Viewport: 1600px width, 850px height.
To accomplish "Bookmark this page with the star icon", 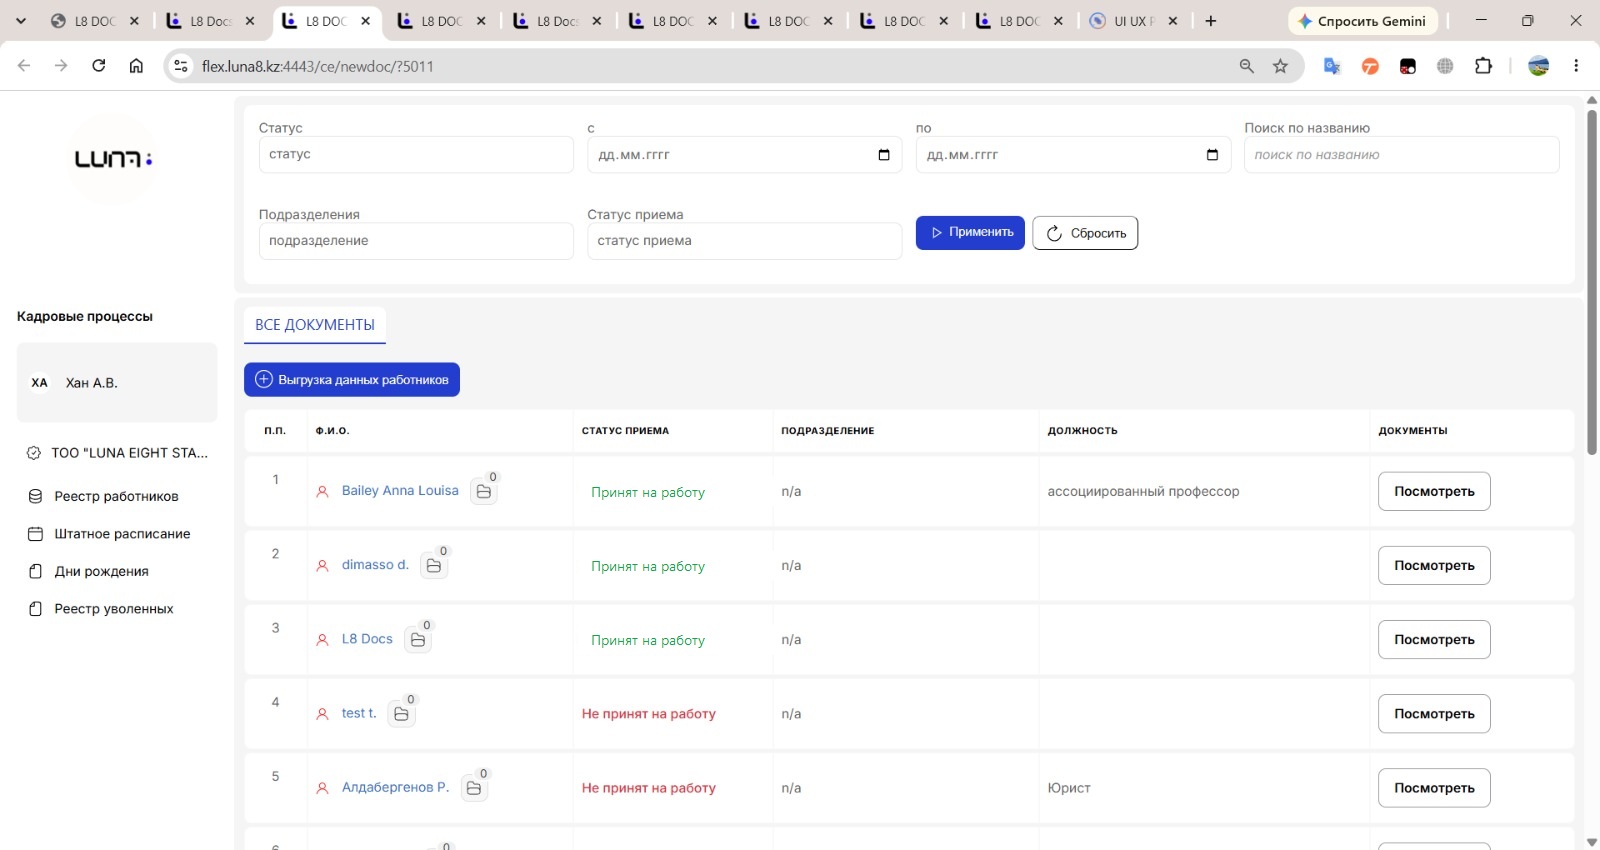I will tap(1280, 66).
